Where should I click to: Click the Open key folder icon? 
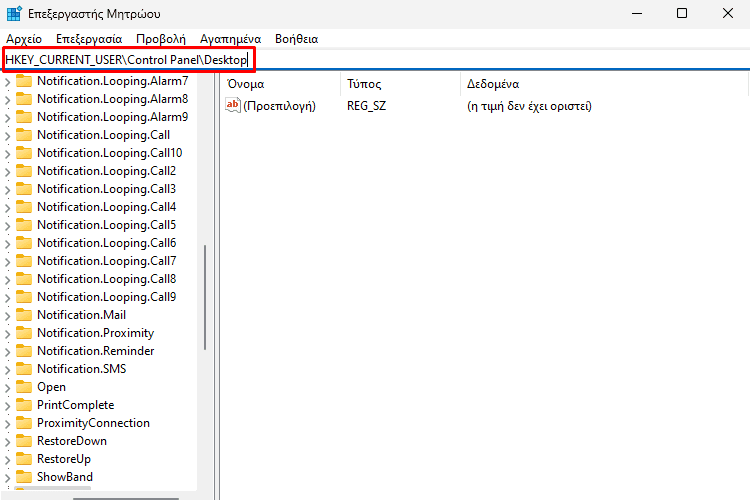(24, 387)
